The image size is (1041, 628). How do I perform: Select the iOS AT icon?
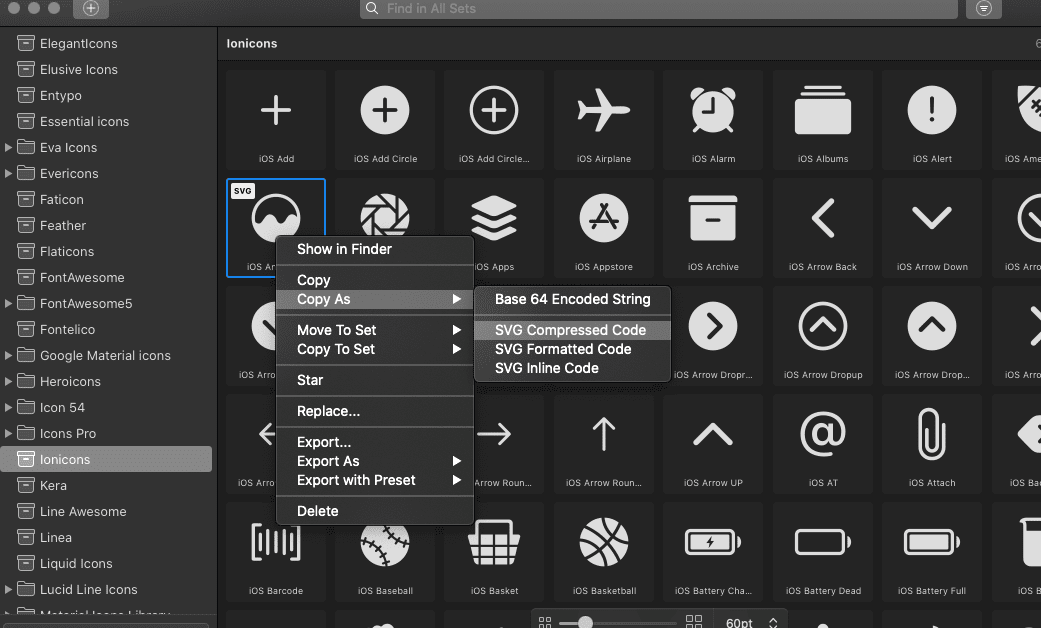[823, 444]
